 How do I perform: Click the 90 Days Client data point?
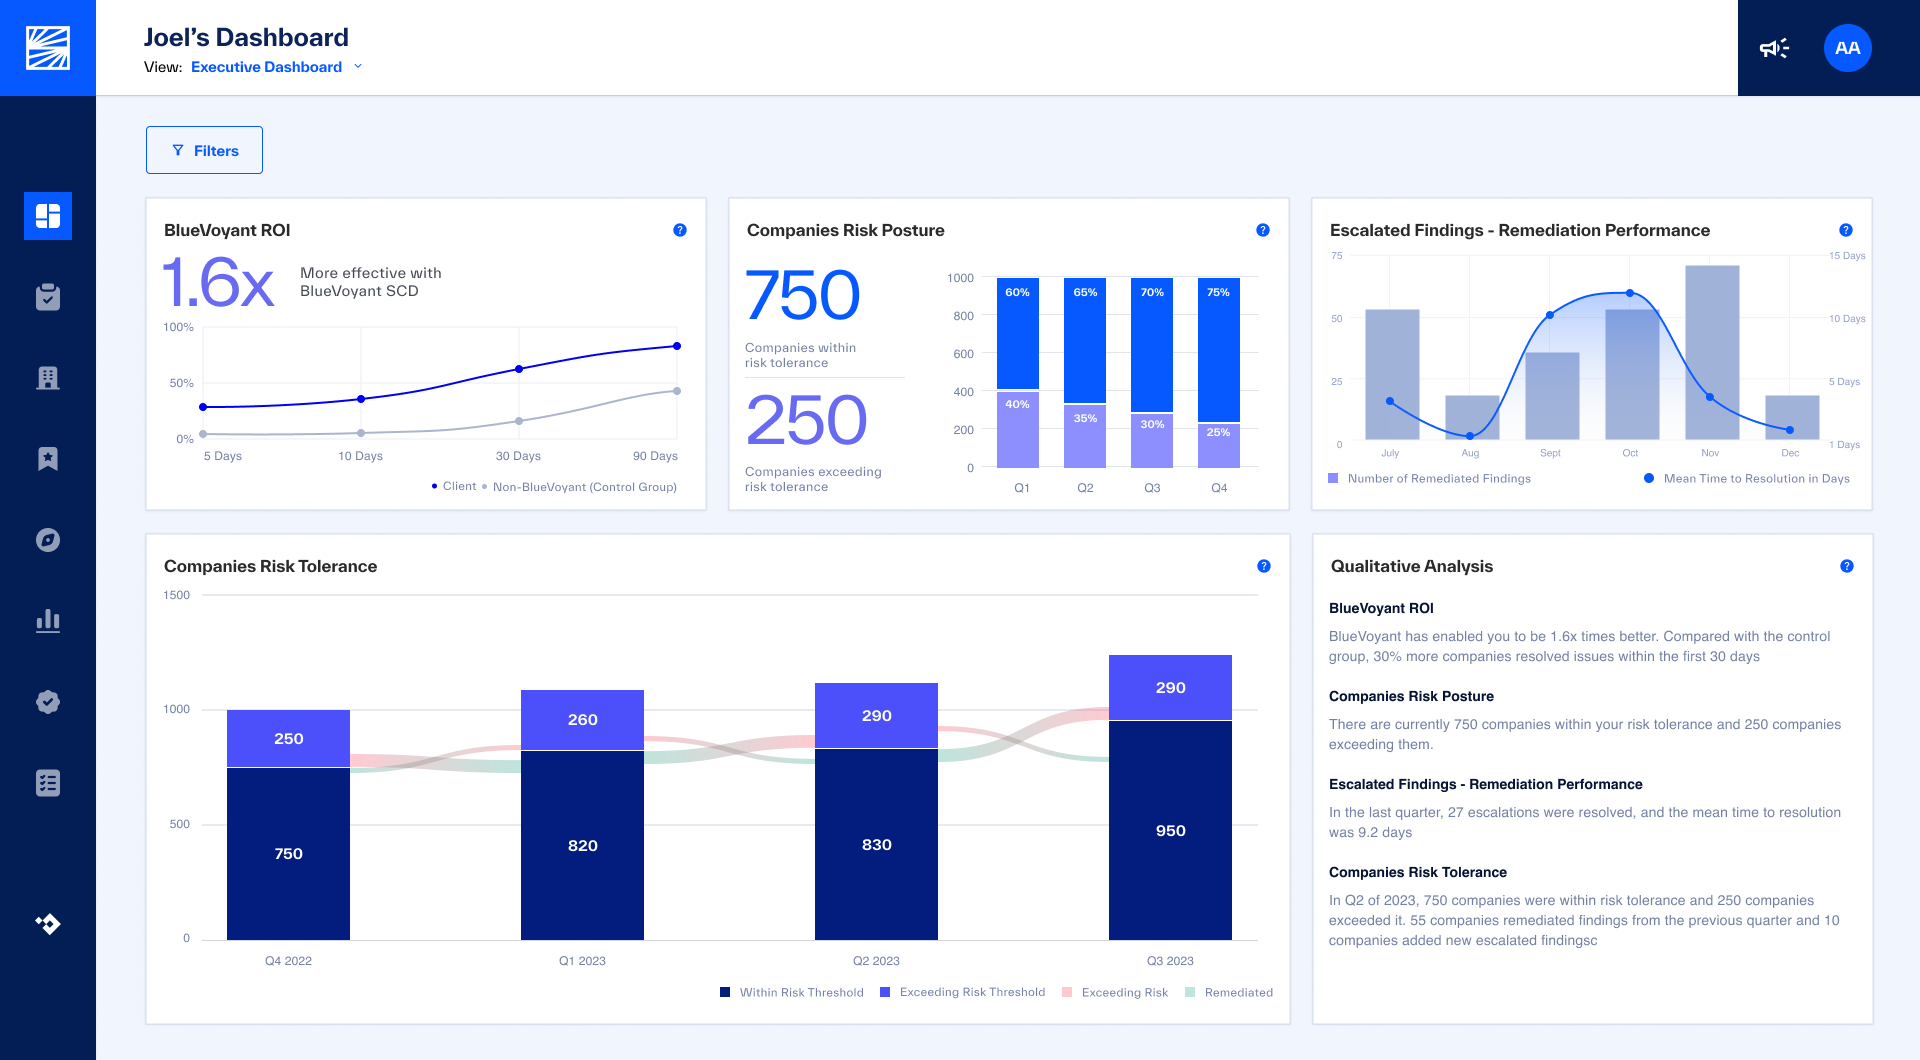pyautogui.click(x=677, y=346)
